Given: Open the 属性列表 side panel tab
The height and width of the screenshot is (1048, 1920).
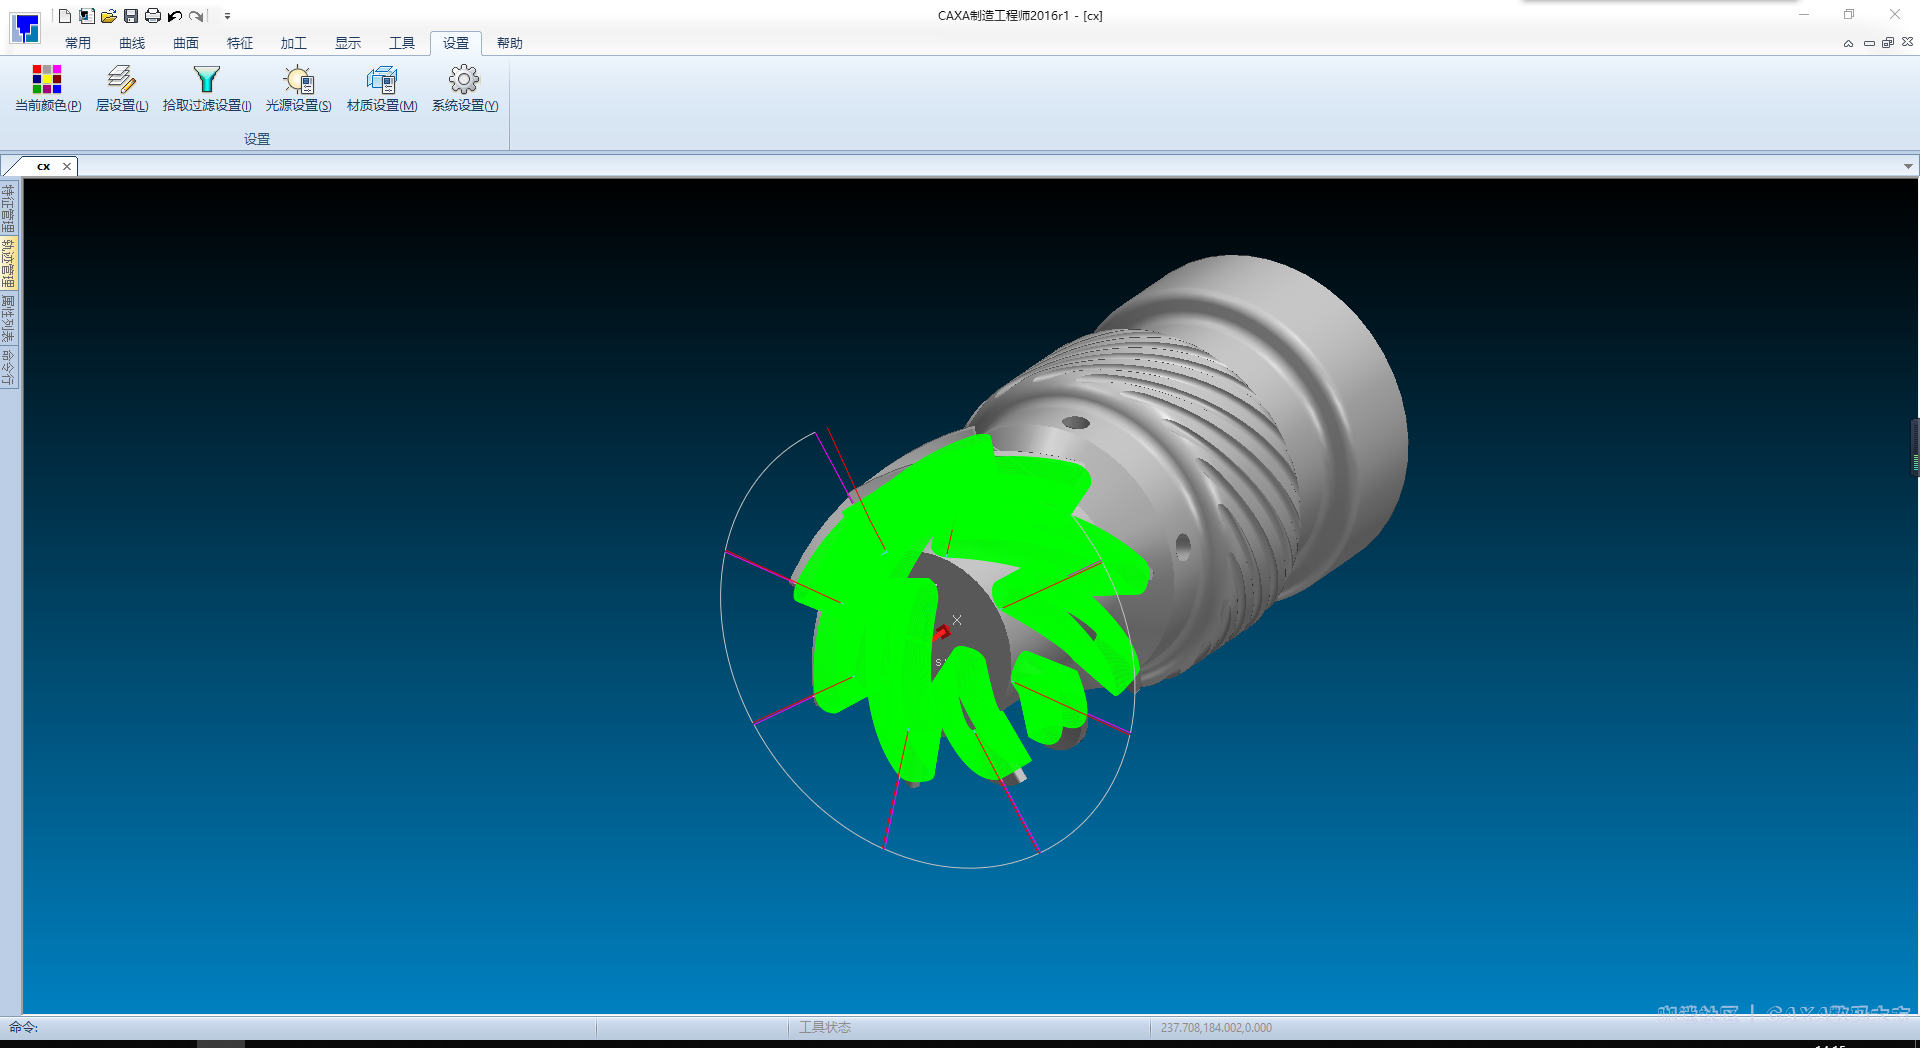Looking at the screenshot, I should pos(9,318).
